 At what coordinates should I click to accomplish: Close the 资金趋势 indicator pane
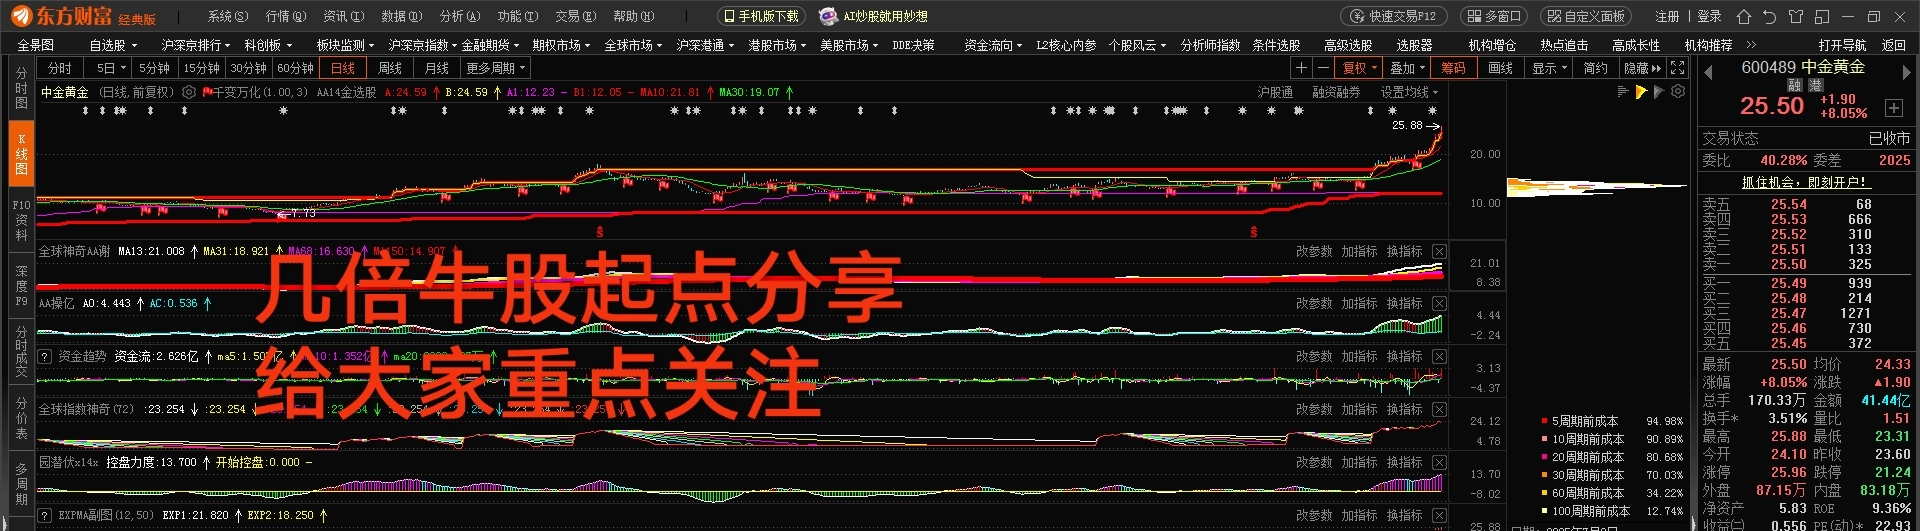click(1439, 356)
